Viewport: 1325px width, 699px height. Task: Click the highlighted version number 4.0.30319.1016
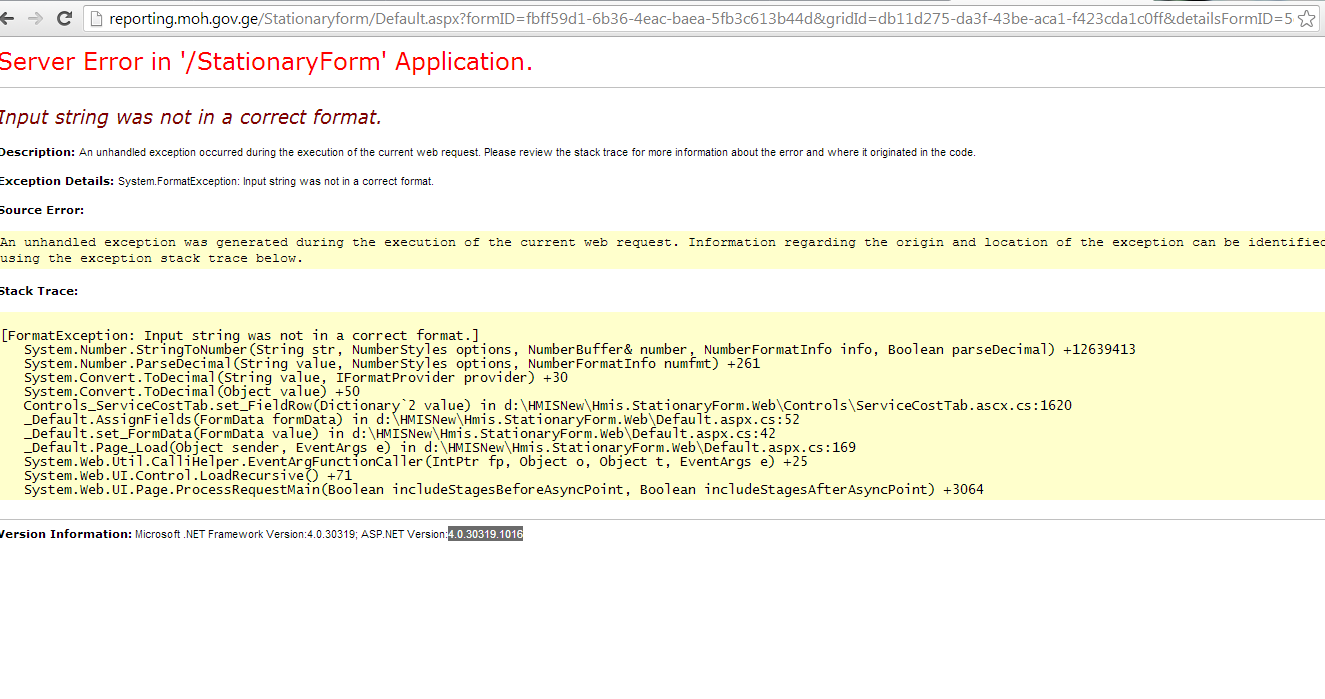tap(485, 534)
